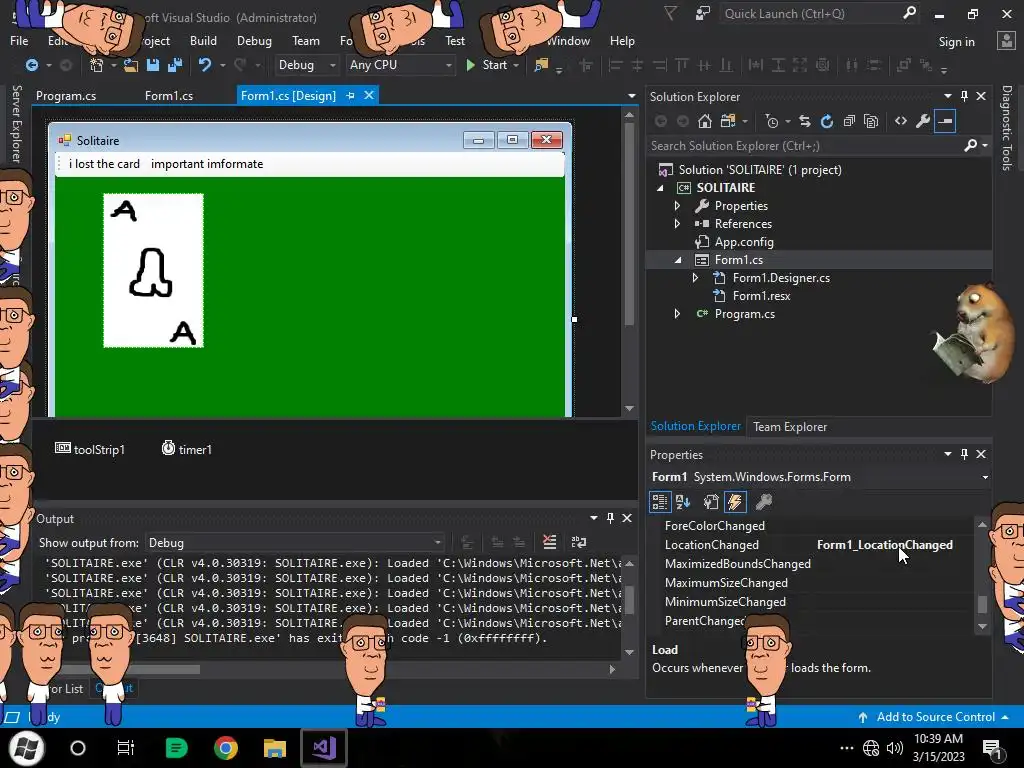The height and width of the screenshot is (768, 1024).
Task: Click the 'i lost the card' toolstrip button
Action: (104, 164)
